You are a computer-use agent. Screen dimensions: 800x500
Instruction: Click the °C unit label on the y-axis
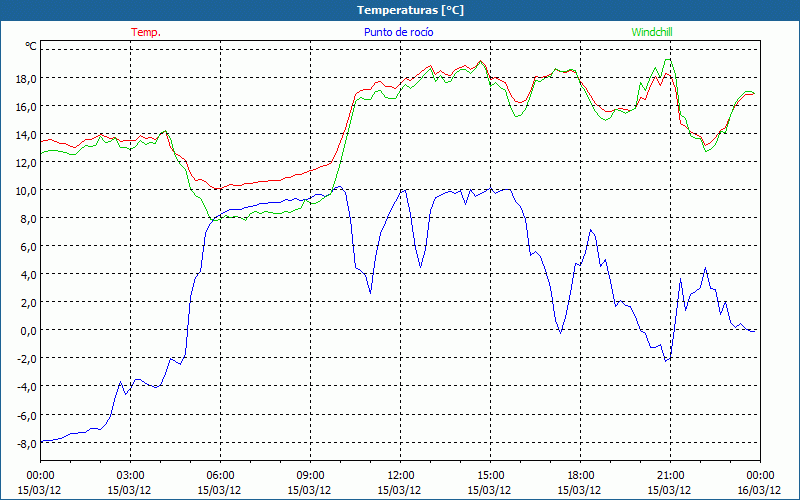point(31,46)
